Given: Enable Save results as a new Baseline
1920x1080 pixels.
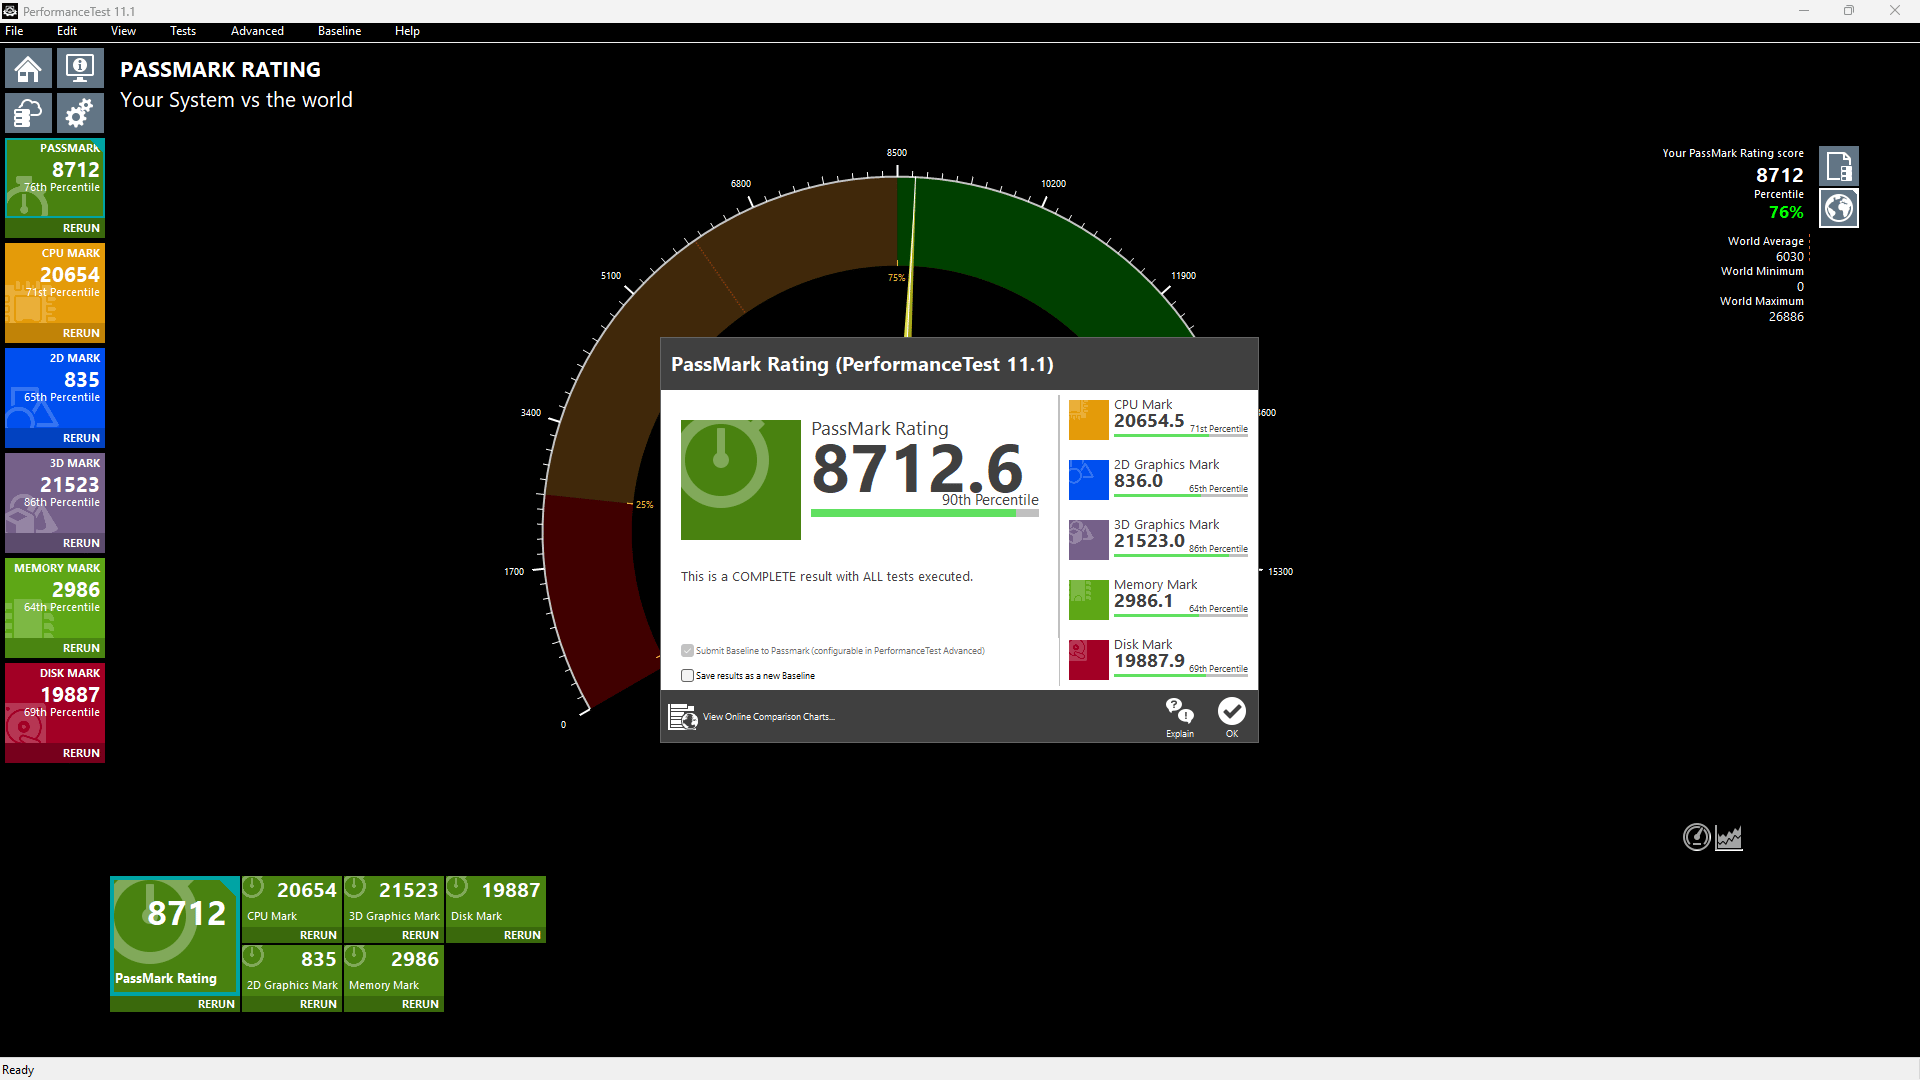Looking at the screenshot, I should click(x=687, y=675).
